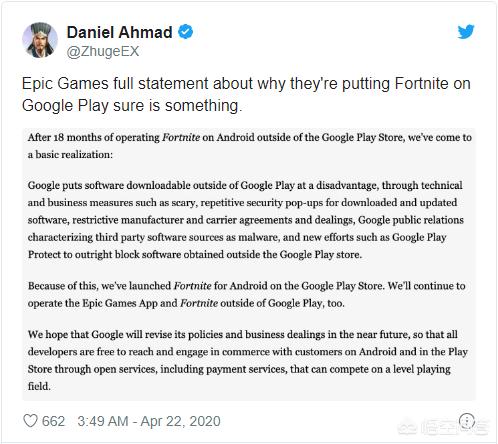Click the blue verified badge
This screenshot has width=498, height=444.
(x=185, y=32)
